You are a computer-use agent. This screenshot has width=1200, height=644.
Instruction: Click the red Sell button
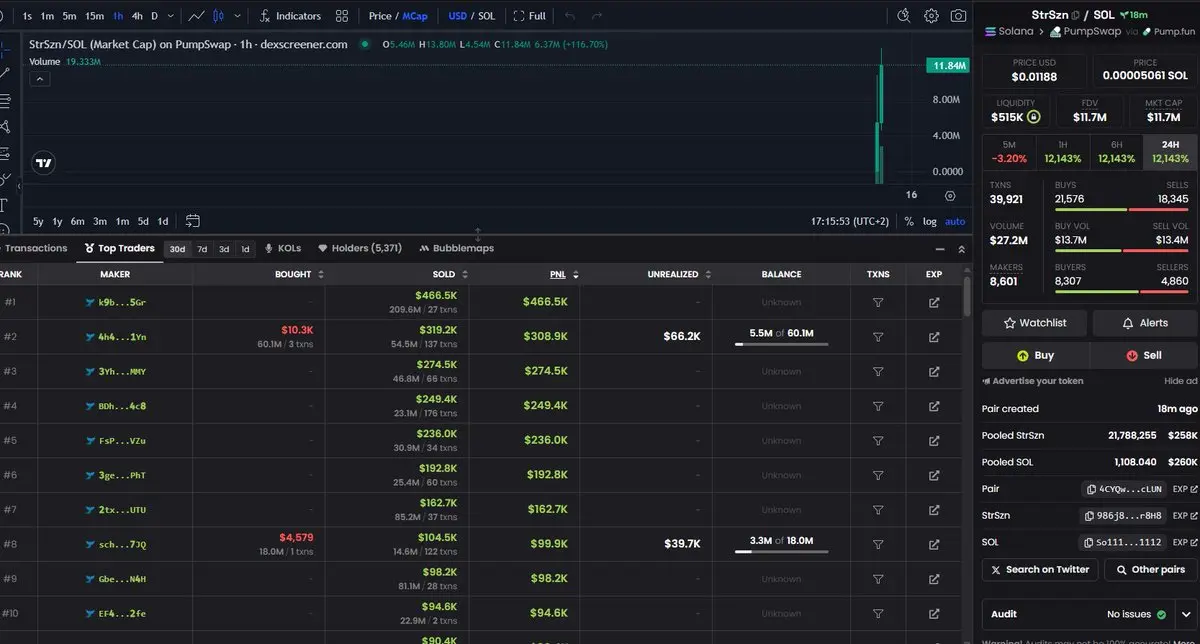[x=1145, y=355]
